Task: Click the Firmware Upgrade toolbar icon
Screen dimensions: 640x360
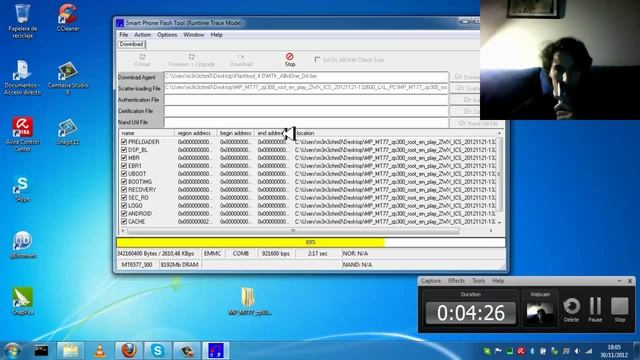Action: [191, 60]
